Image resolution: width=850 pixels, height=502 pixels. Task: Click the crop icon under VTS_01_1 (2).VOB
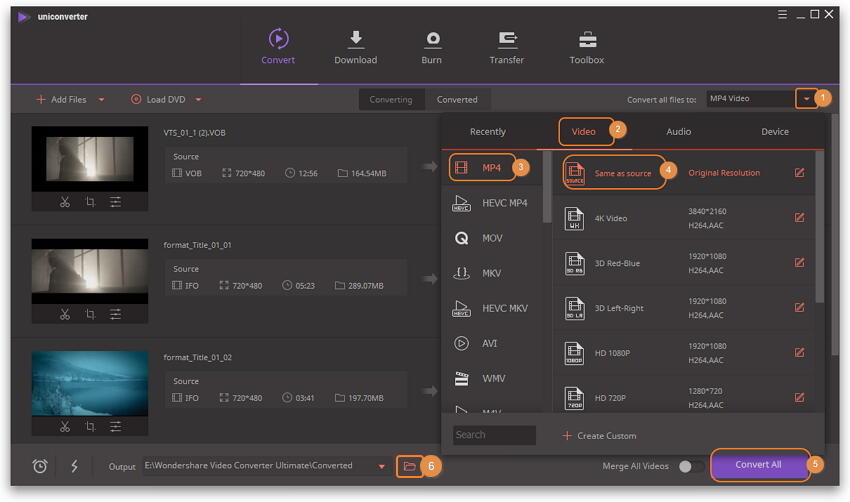coord(91,202)
